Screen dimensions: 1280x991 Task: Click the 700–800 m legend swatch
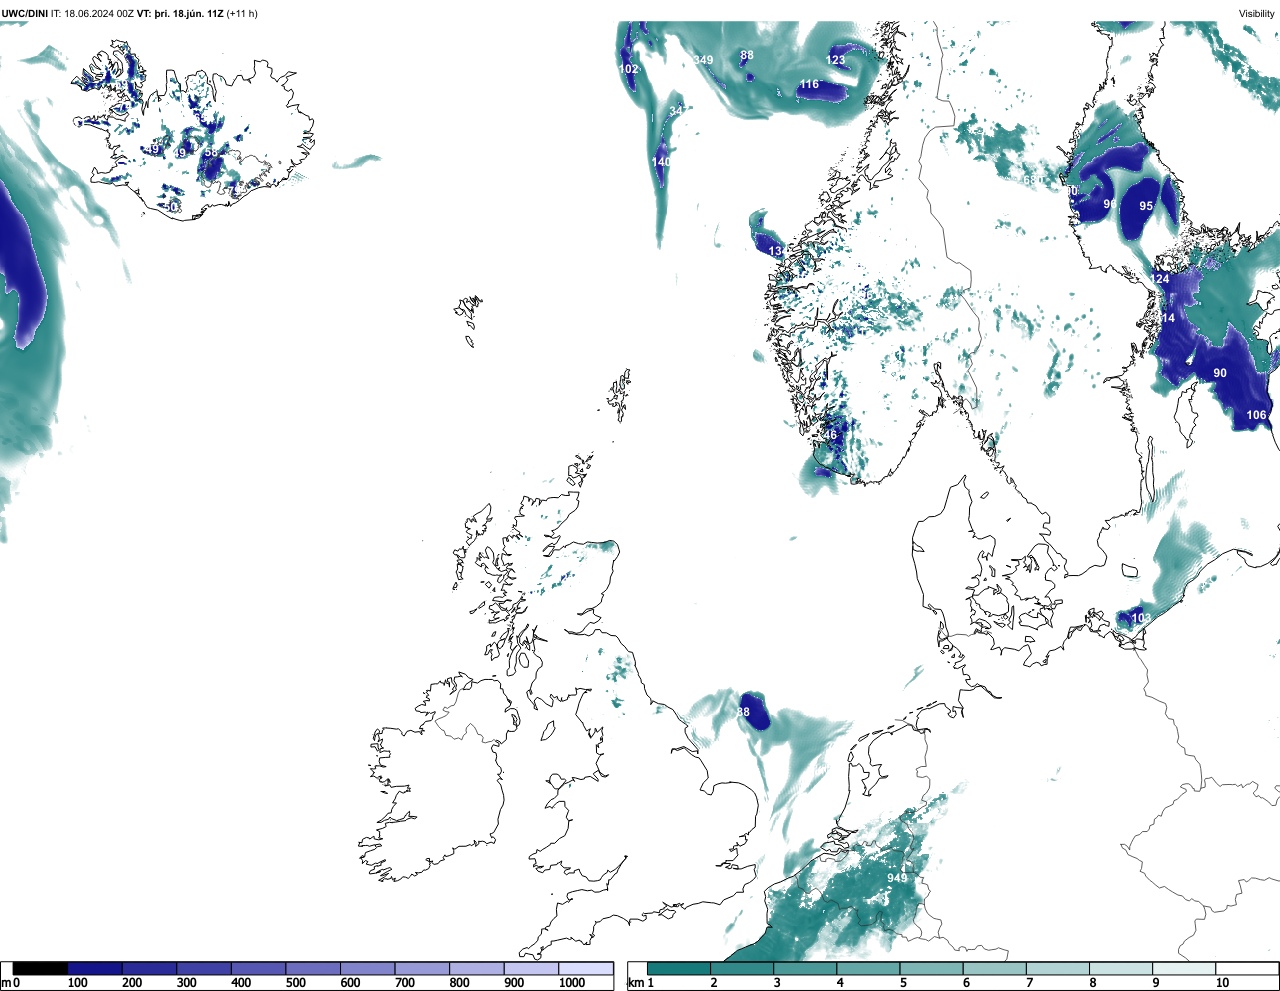pos(422,968)
